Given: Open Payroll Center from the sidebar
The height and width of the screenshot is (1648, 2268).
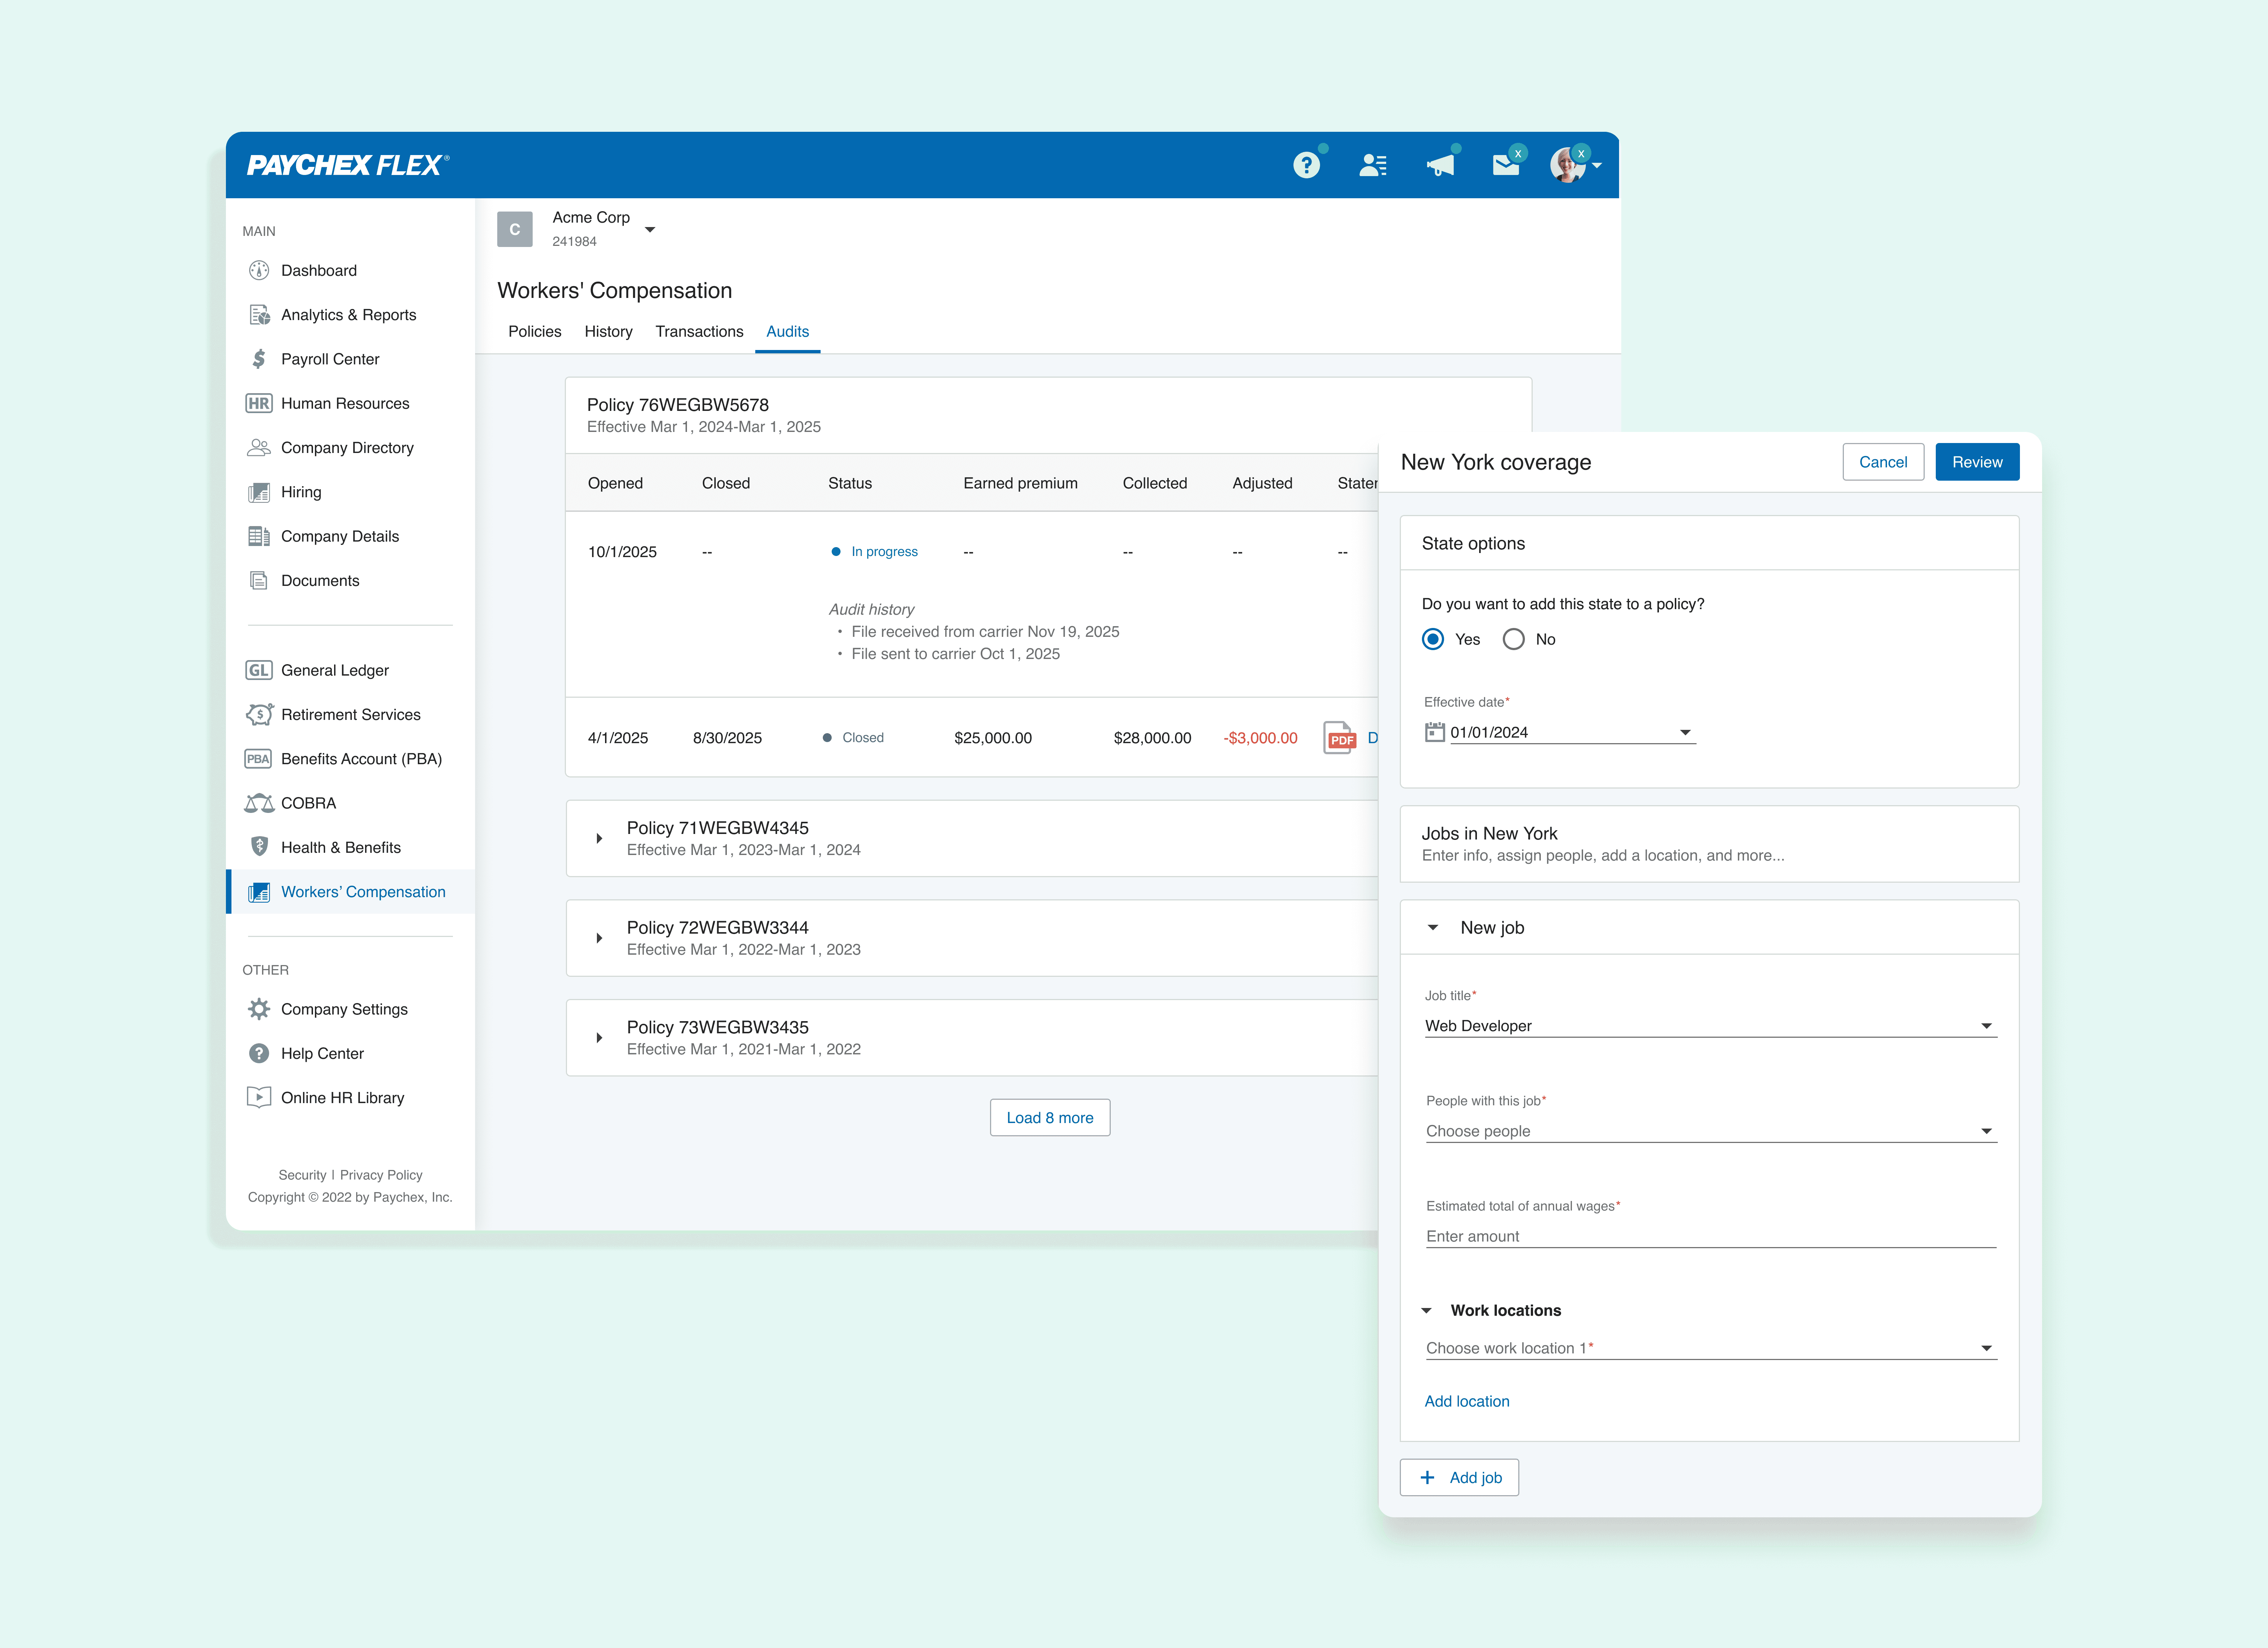Looking at the screenshot, I should click(x=330, y=359).
